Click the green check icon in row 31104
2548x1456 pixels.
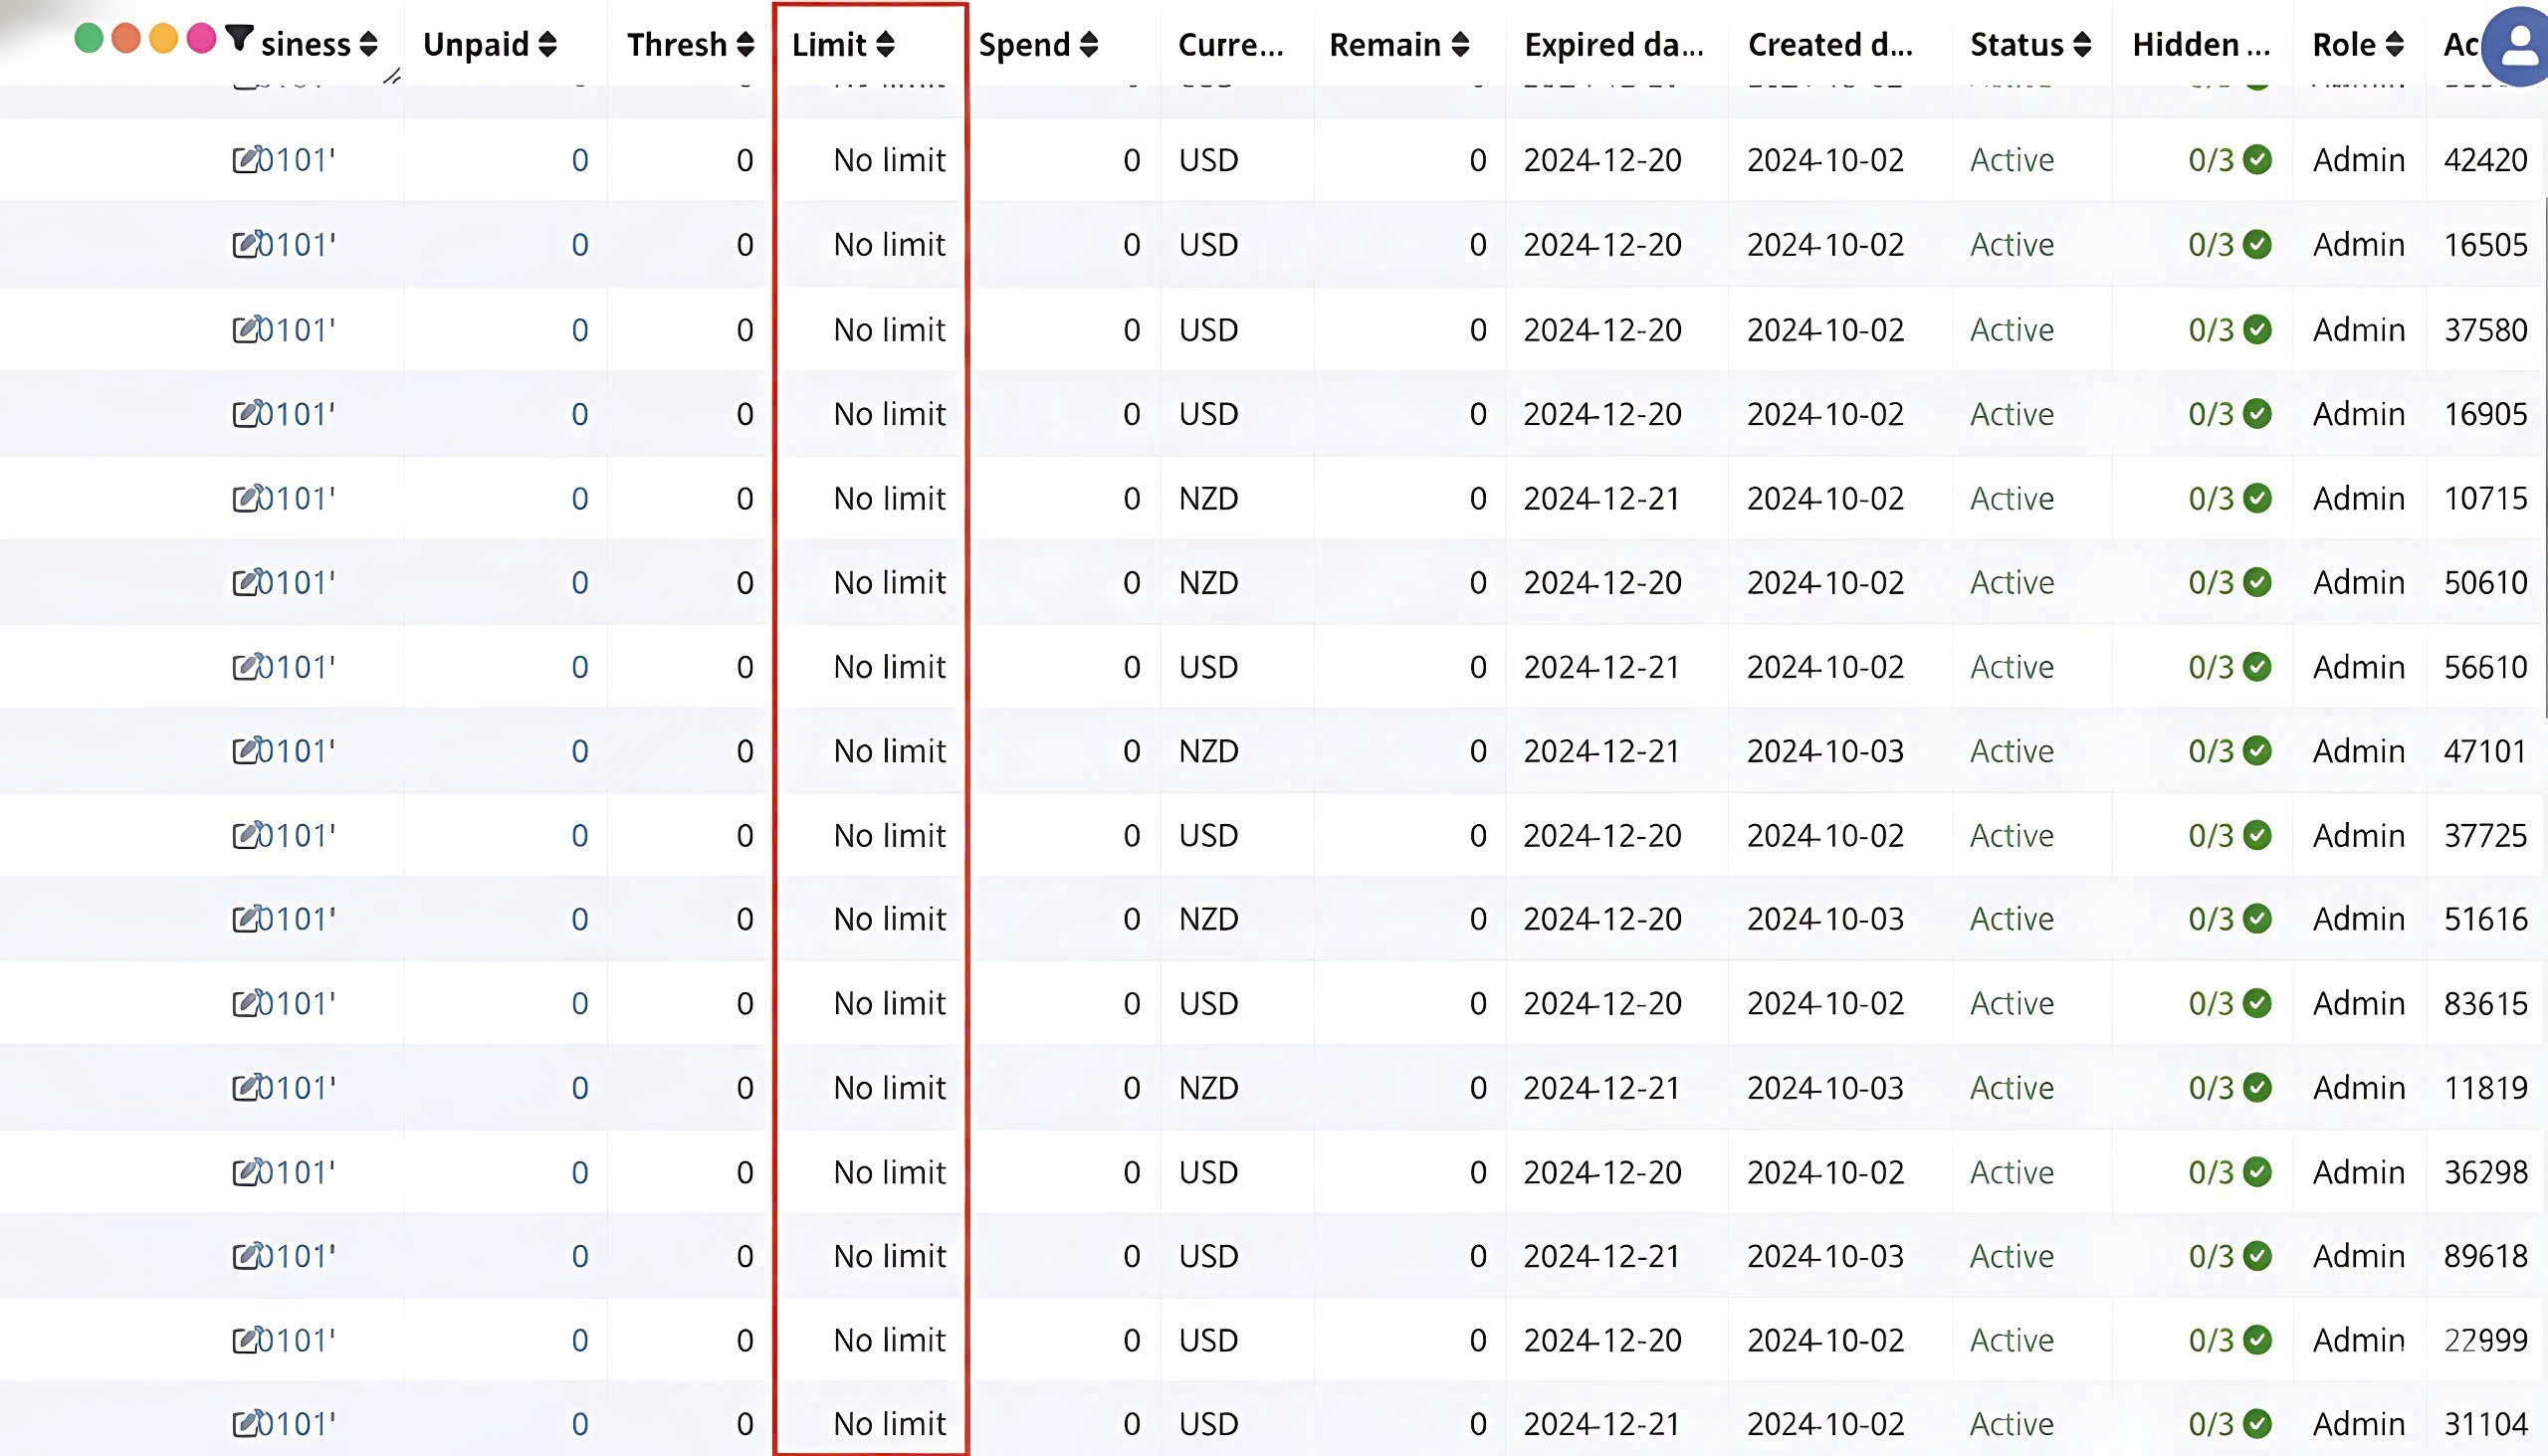(2257, 1424)
